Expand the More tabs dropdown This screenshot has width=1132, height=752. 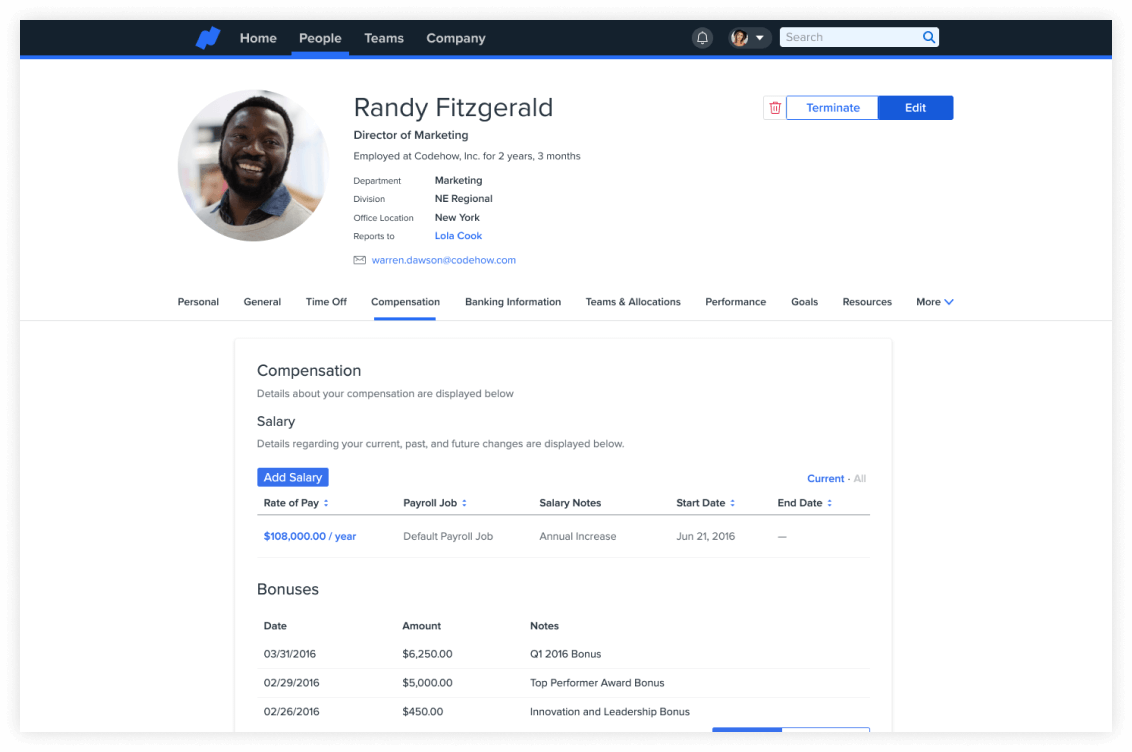[934, 302]
